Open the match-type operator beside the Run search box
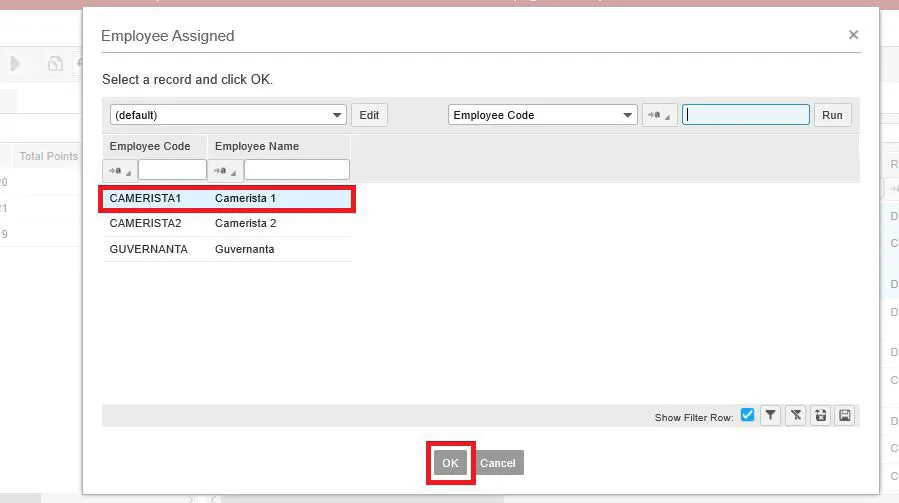The width and height of the screenshot is (899, 503). coord(659,115)
